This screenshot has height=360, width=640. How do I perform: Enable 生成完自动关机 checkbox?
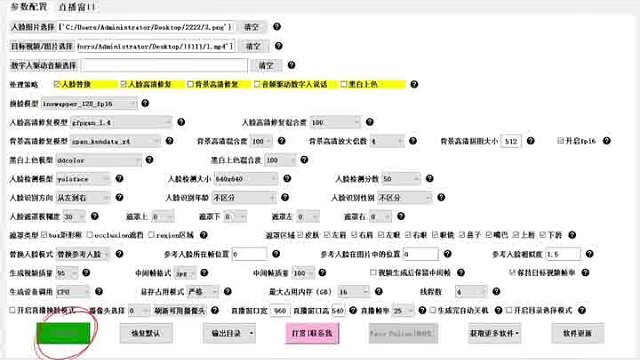(x=433, y=310)
